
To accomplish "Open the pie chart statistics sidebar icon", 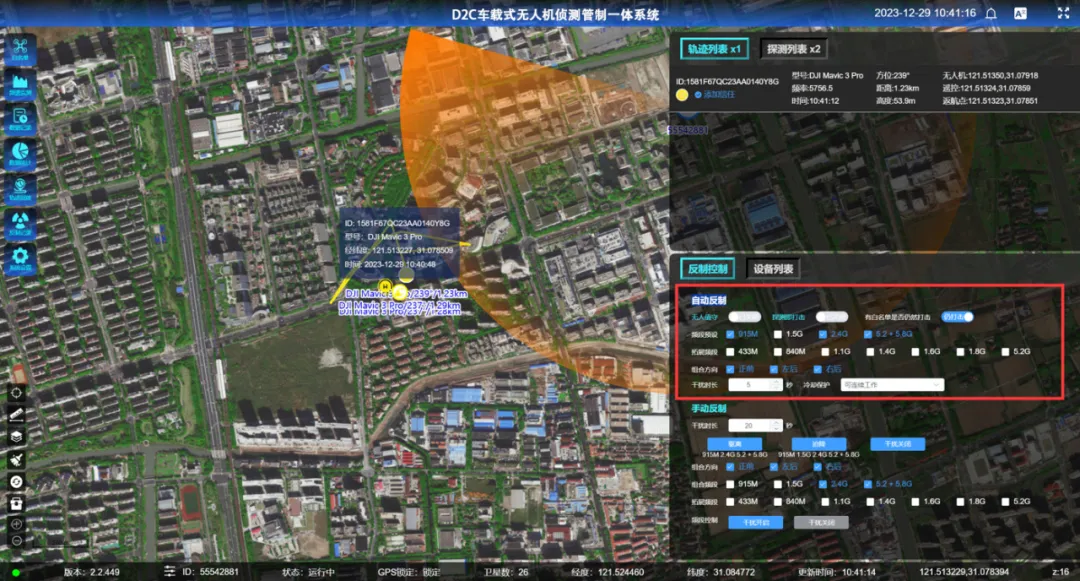I will coord(20,154).
